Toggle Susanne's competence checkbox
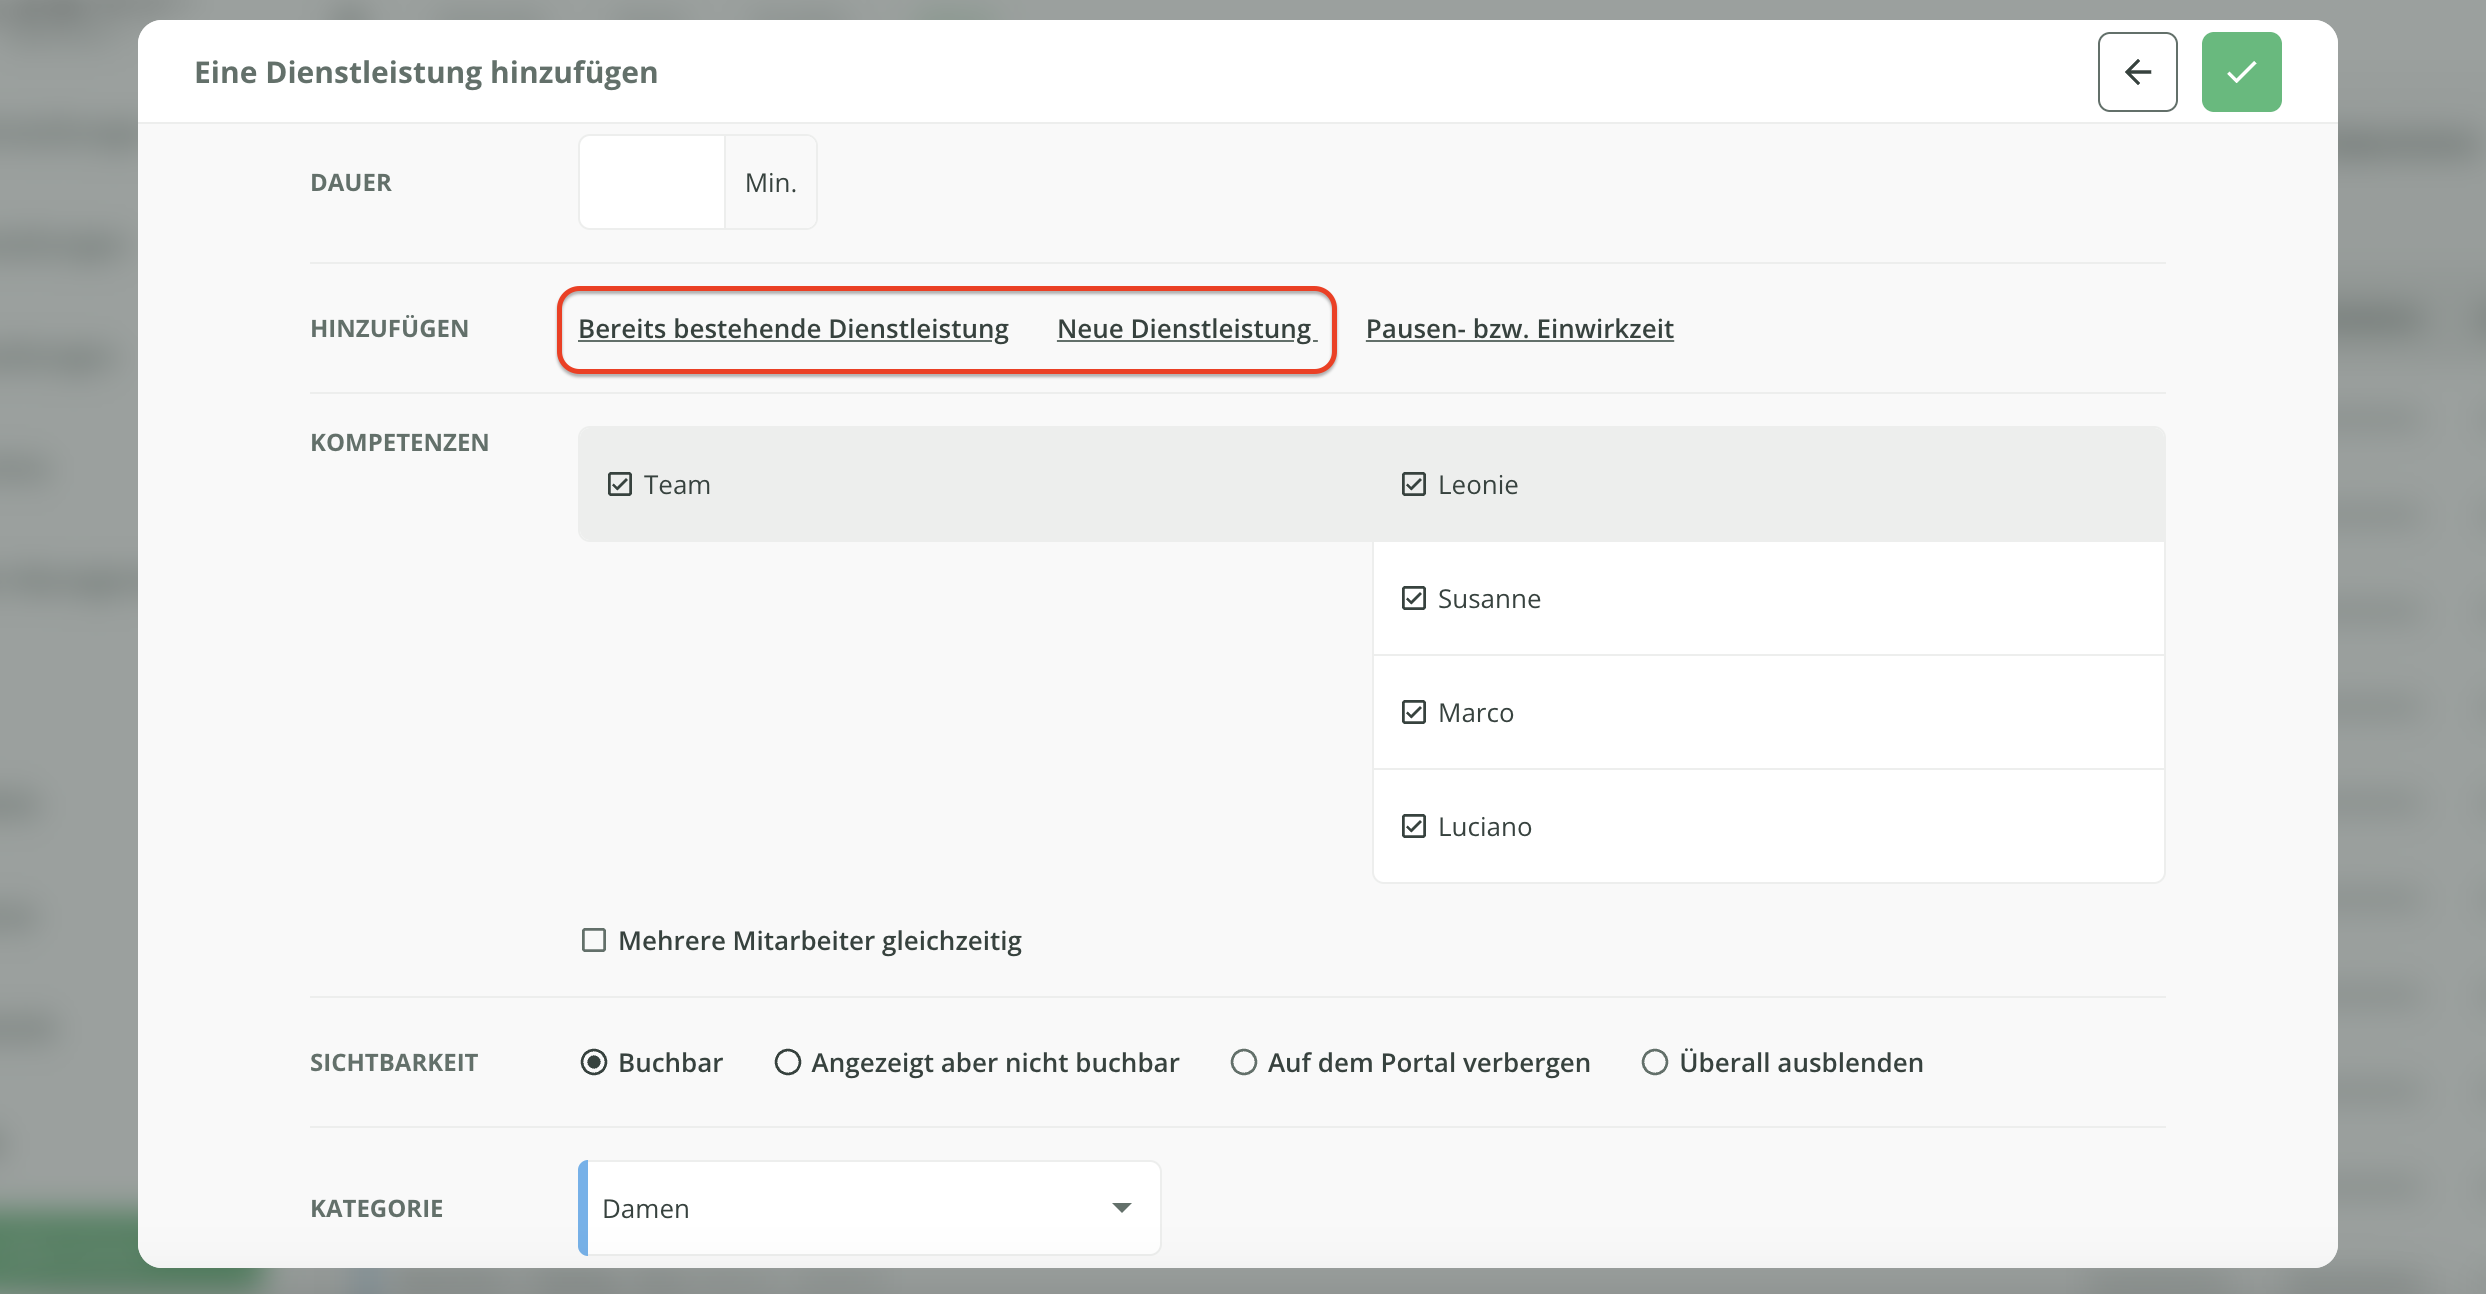This screenshot has width=2486, height=1294. coord(1413,599)
